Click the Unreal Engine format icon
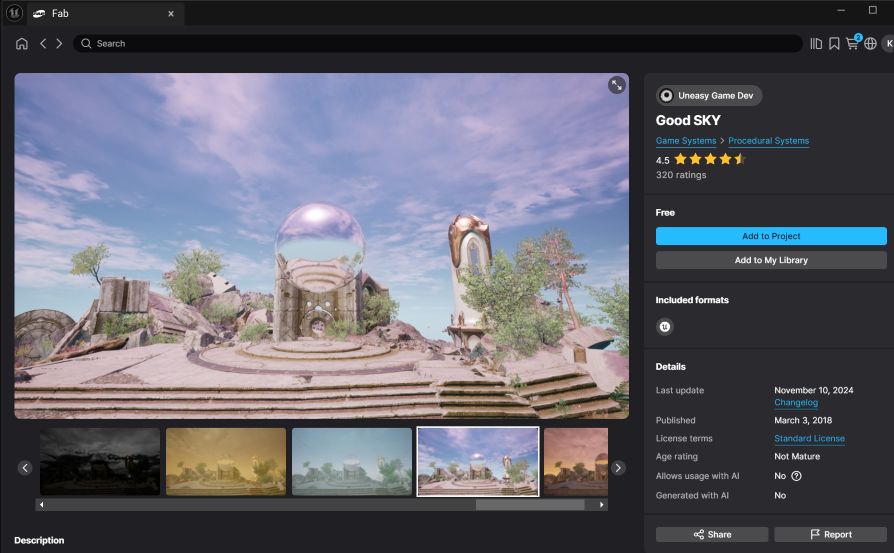Viewport: 894px width, 553px height. click(665, 326)
